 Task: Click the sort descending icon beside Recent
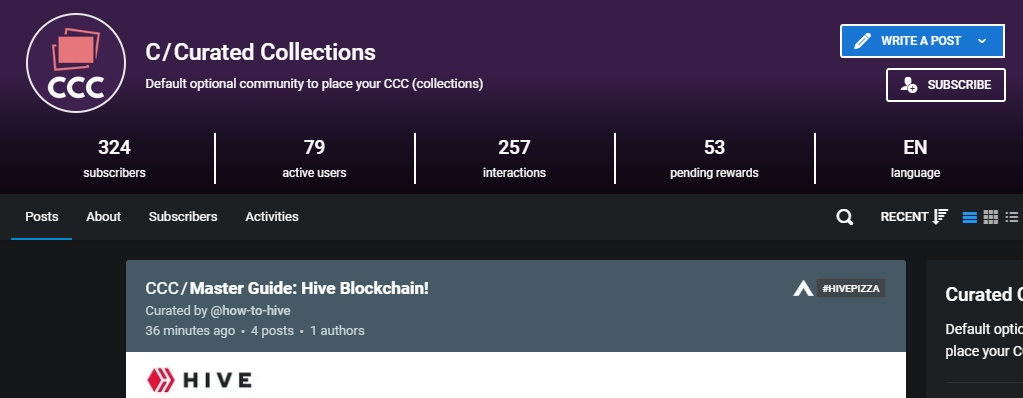pos(940,217)
